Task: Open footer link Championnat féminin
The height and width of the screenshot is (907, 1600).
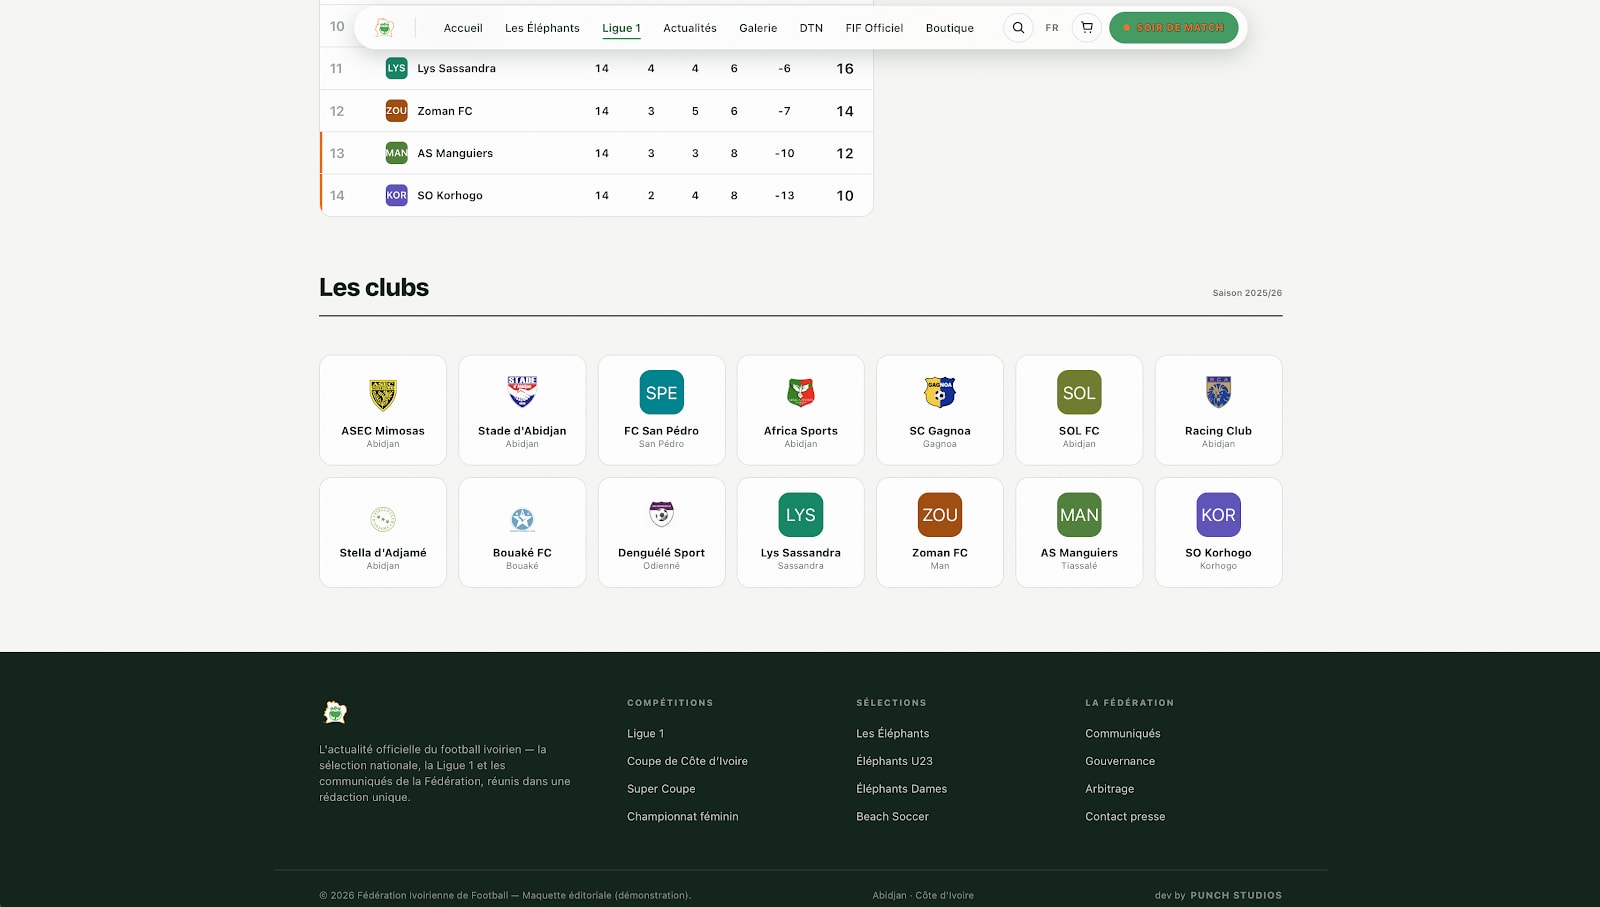Action: [x=683, y=817]
